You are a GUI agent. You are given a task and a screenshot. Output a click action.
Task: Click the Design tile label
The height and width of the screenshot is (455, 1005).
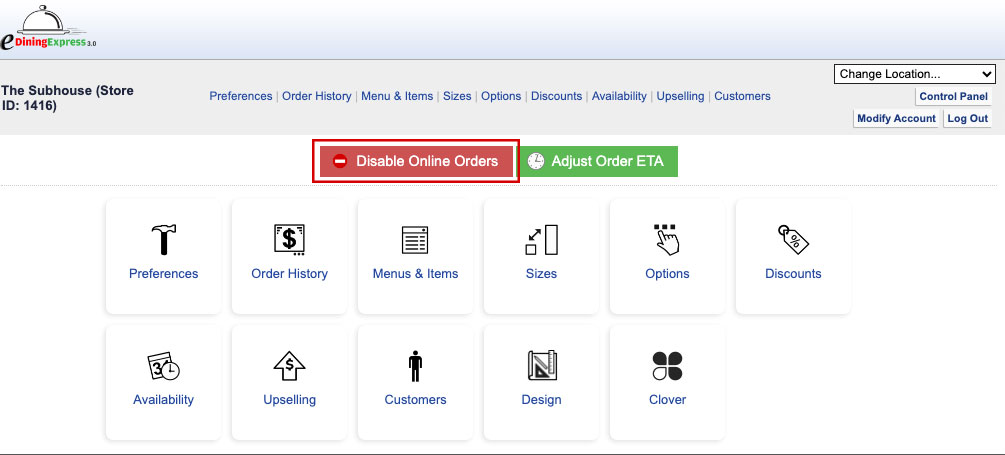(541, 400)
